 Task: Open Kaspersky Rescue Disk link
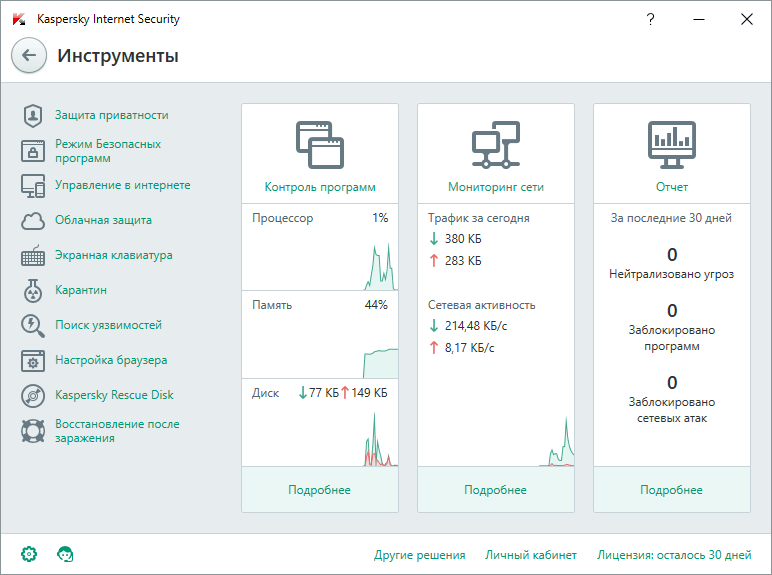pyautogui.click(x=114, y=395)
